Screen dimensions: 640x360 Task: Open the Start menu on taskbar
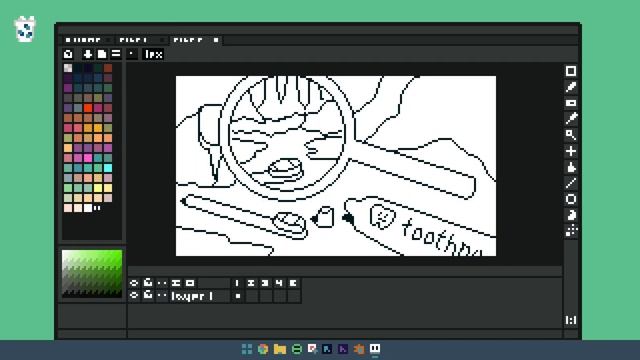pyautogui.click(x=247, y=349)
